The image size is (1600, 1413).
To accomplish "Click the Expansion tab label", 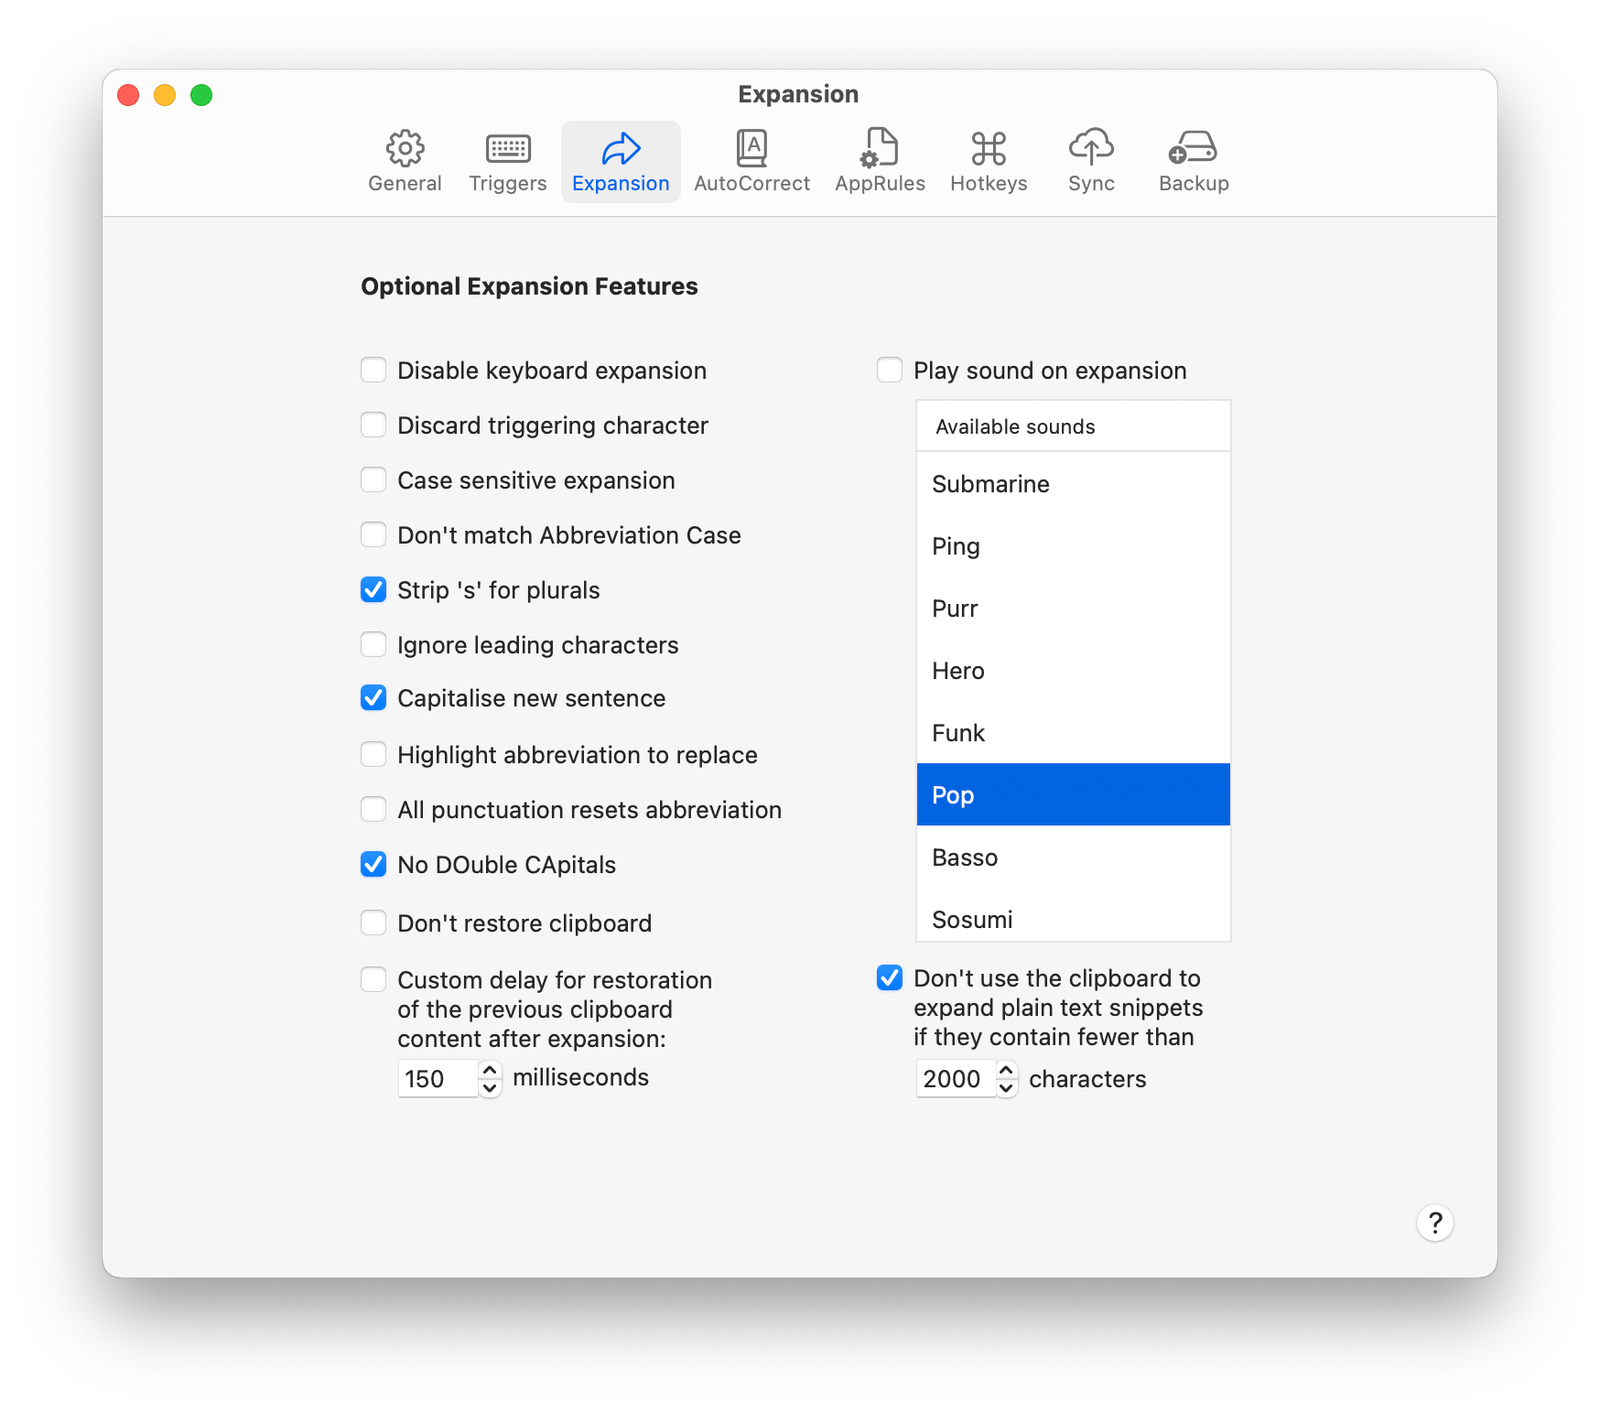I will 620,184.
